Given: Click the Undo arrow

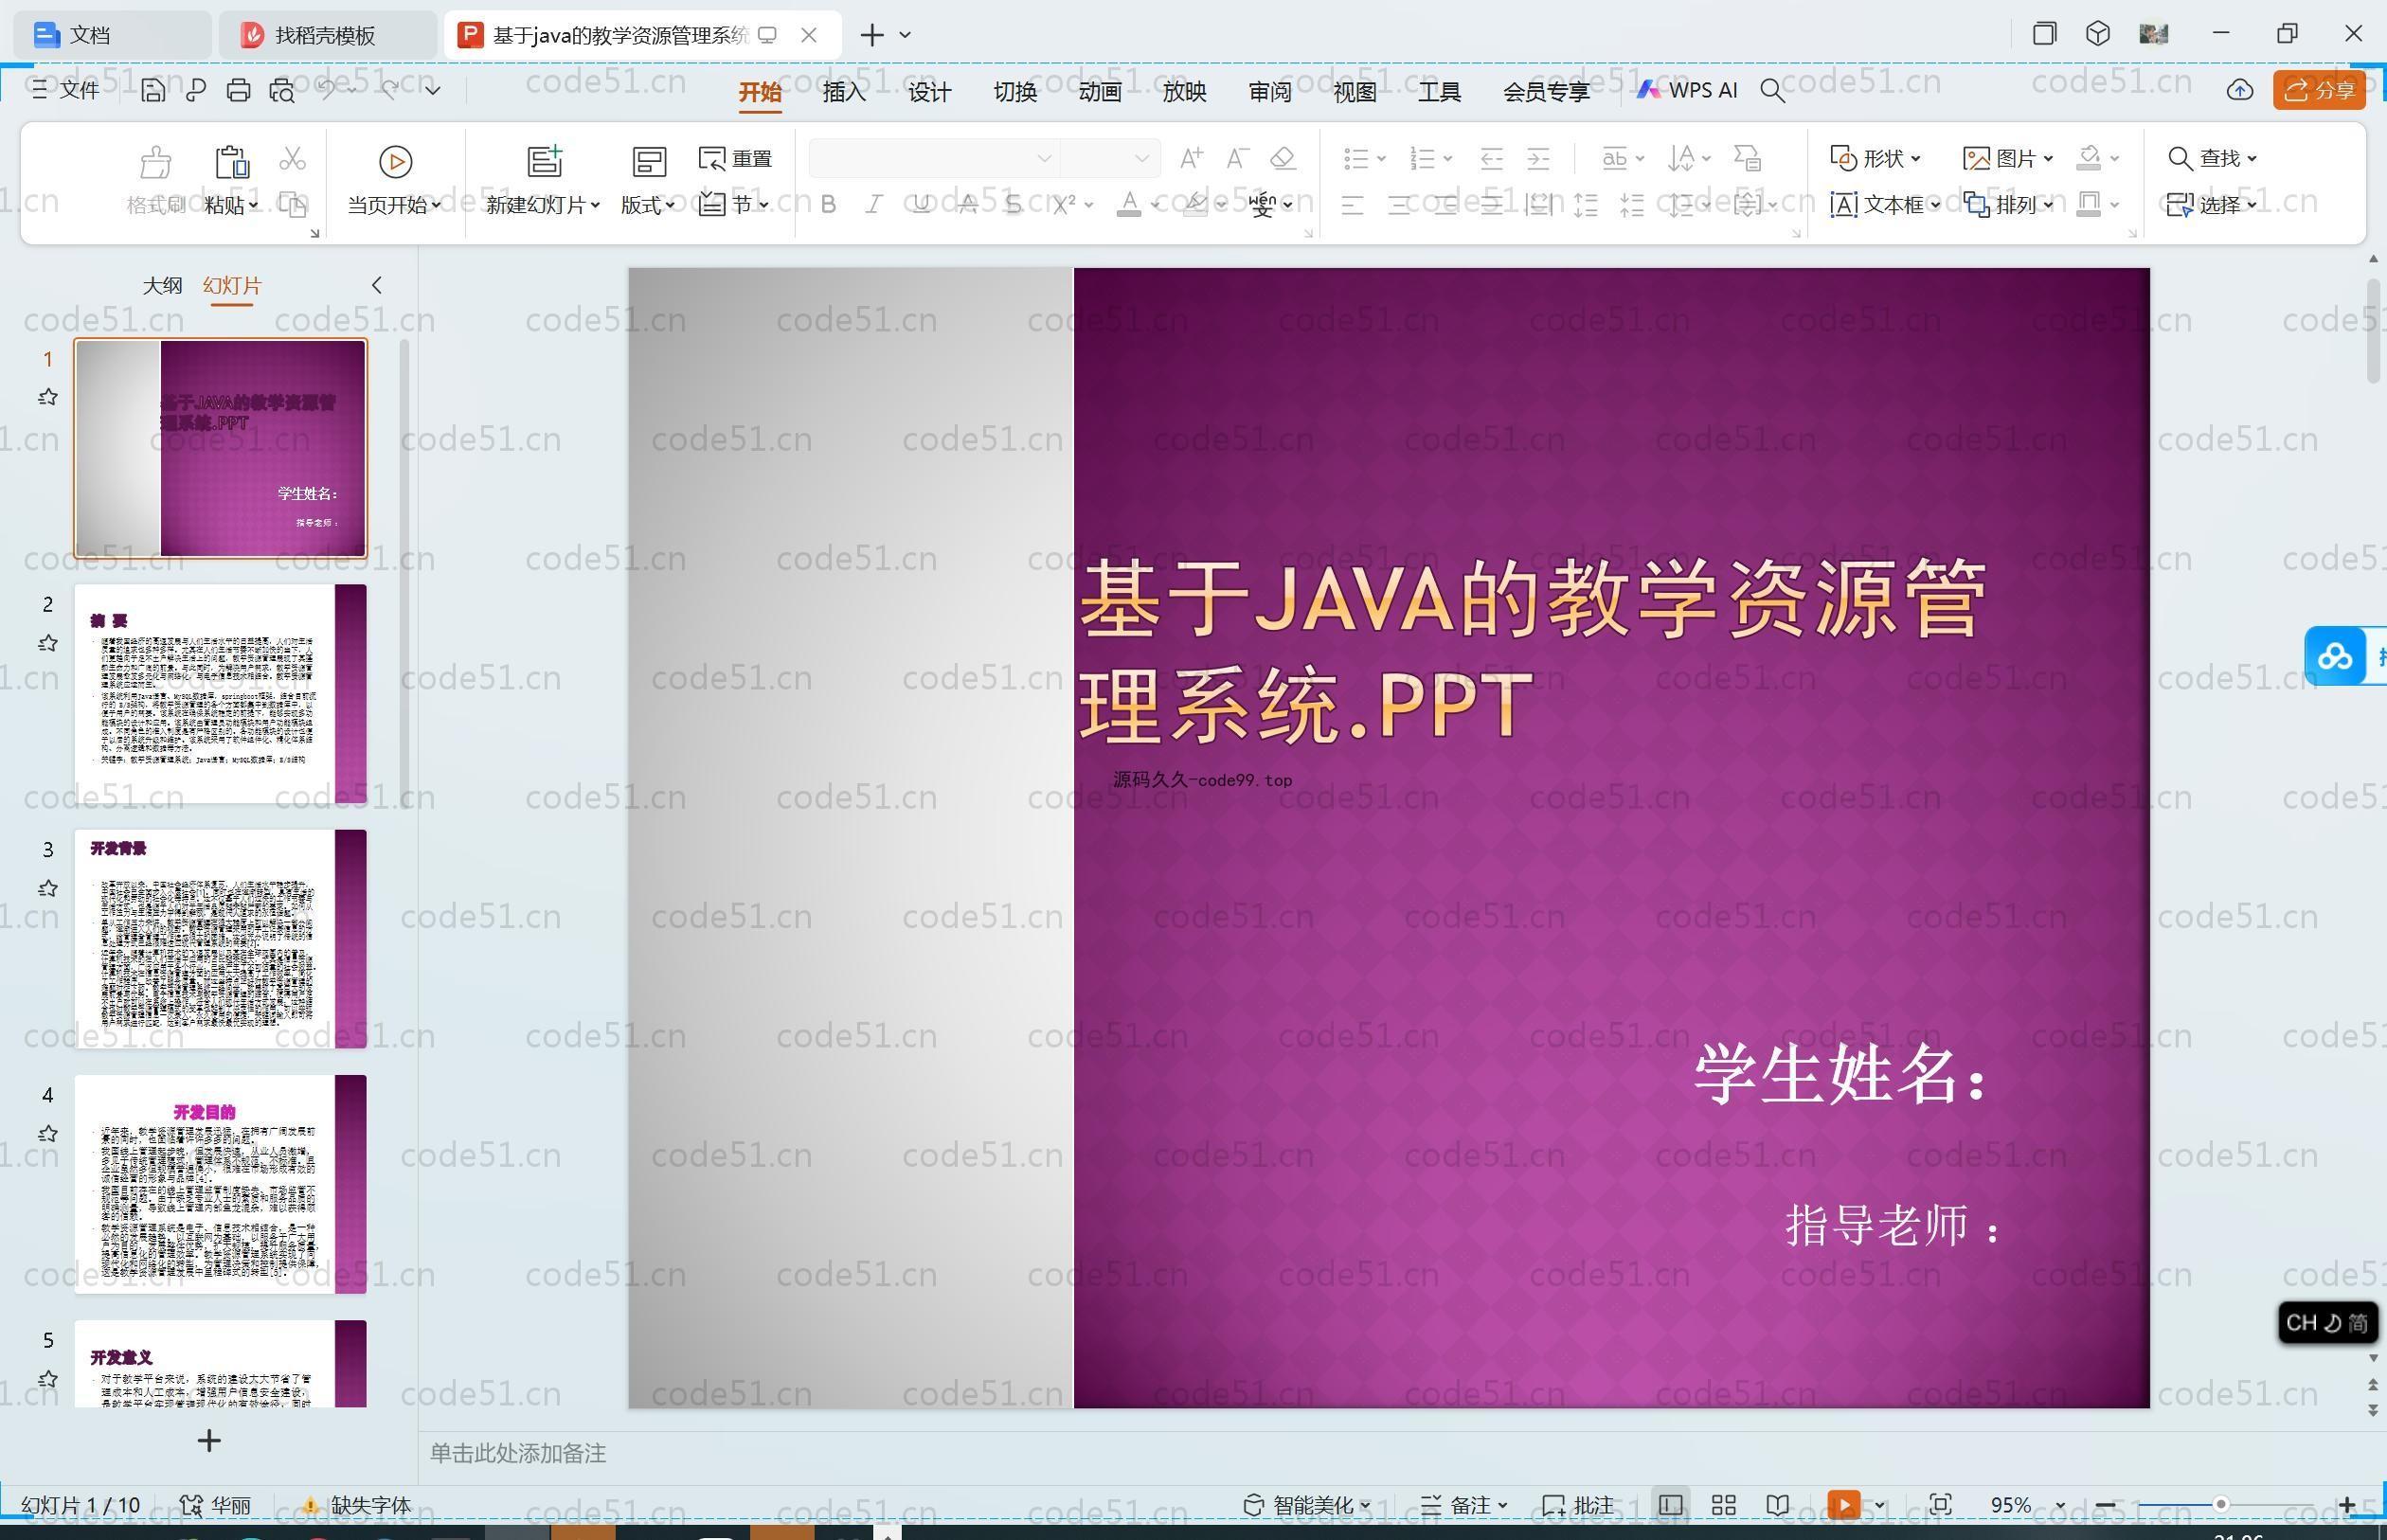Looking at the screenshot, I should 327,89.
